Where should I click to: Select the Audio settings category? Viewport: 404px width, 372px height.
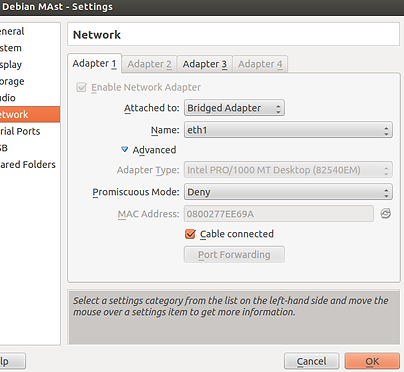[30, 98]
